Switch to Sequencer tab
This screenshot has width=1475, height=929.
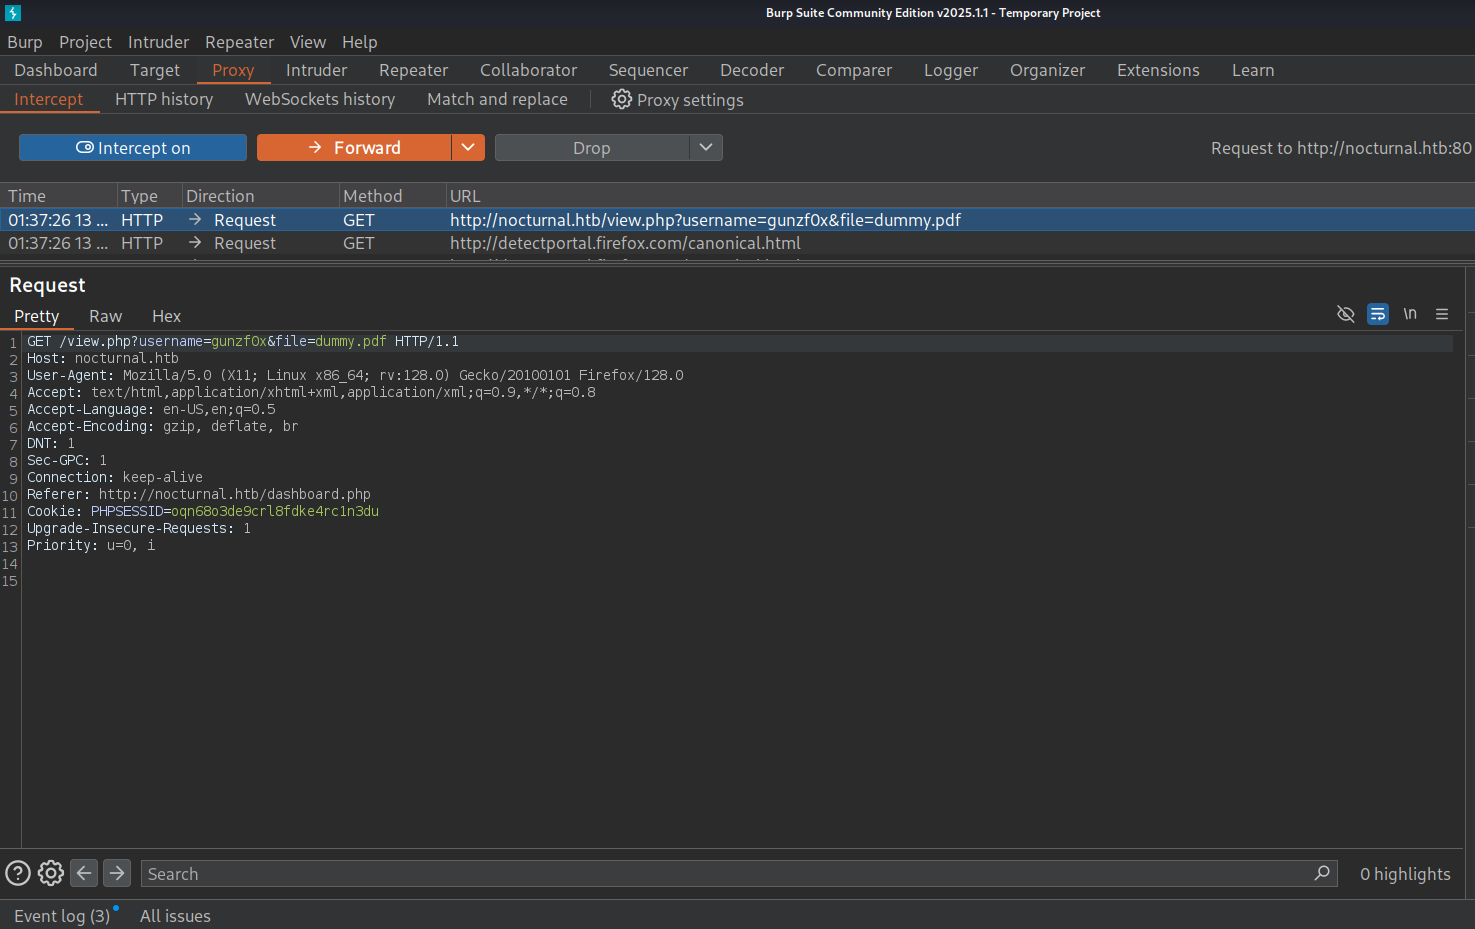point(648,70)
